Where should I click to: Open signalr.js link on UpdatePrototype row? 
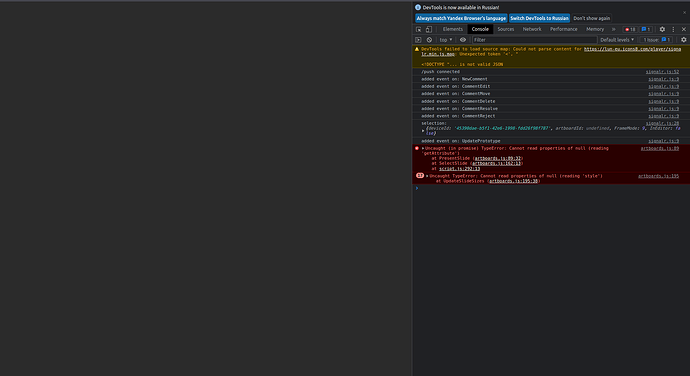[x=664, y=141]
